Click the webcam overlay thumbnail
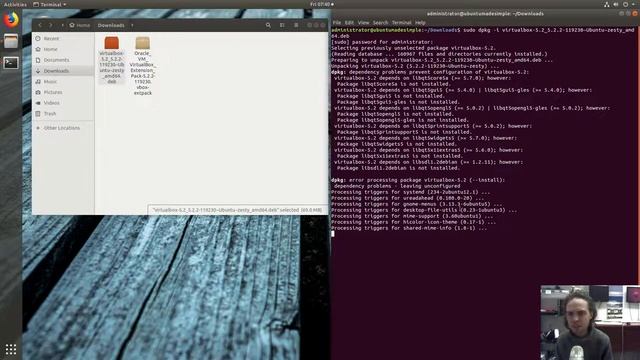640x360 pixels. (590, 322)
